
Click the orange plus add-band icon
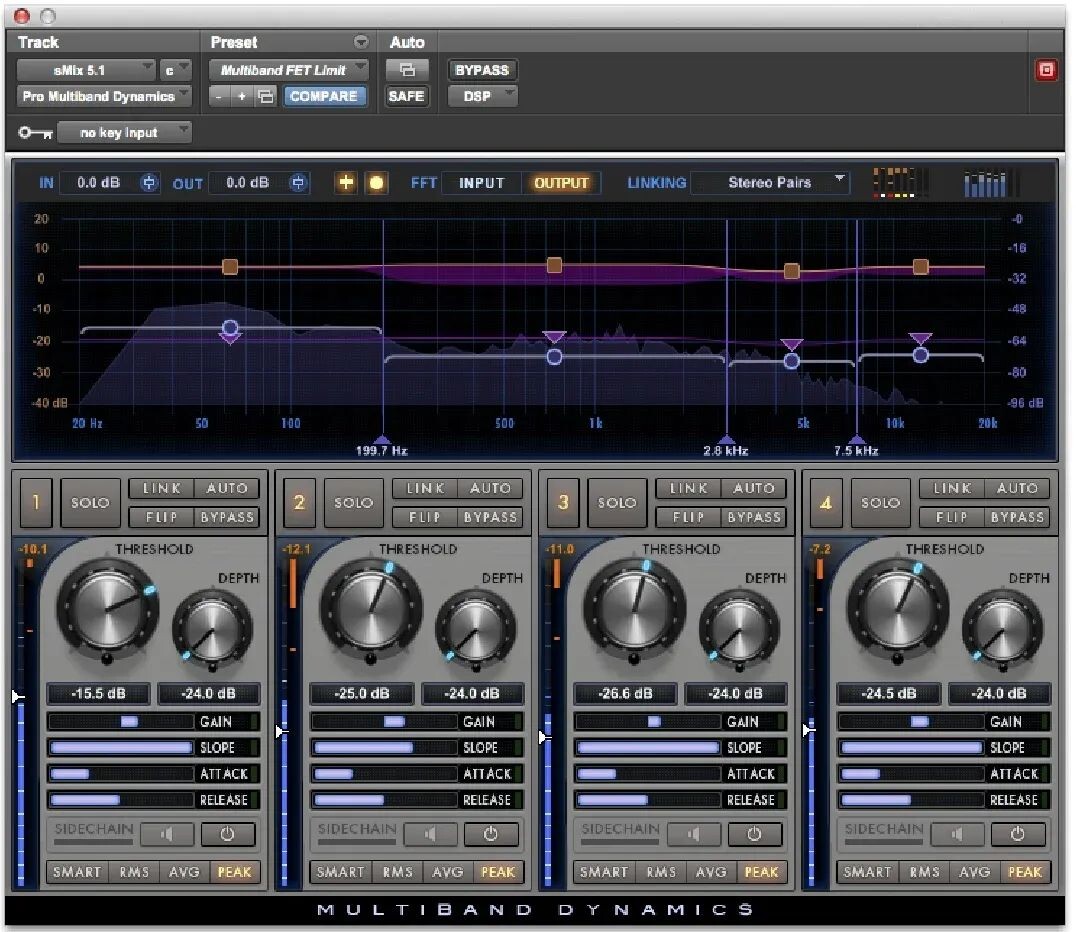346,183
